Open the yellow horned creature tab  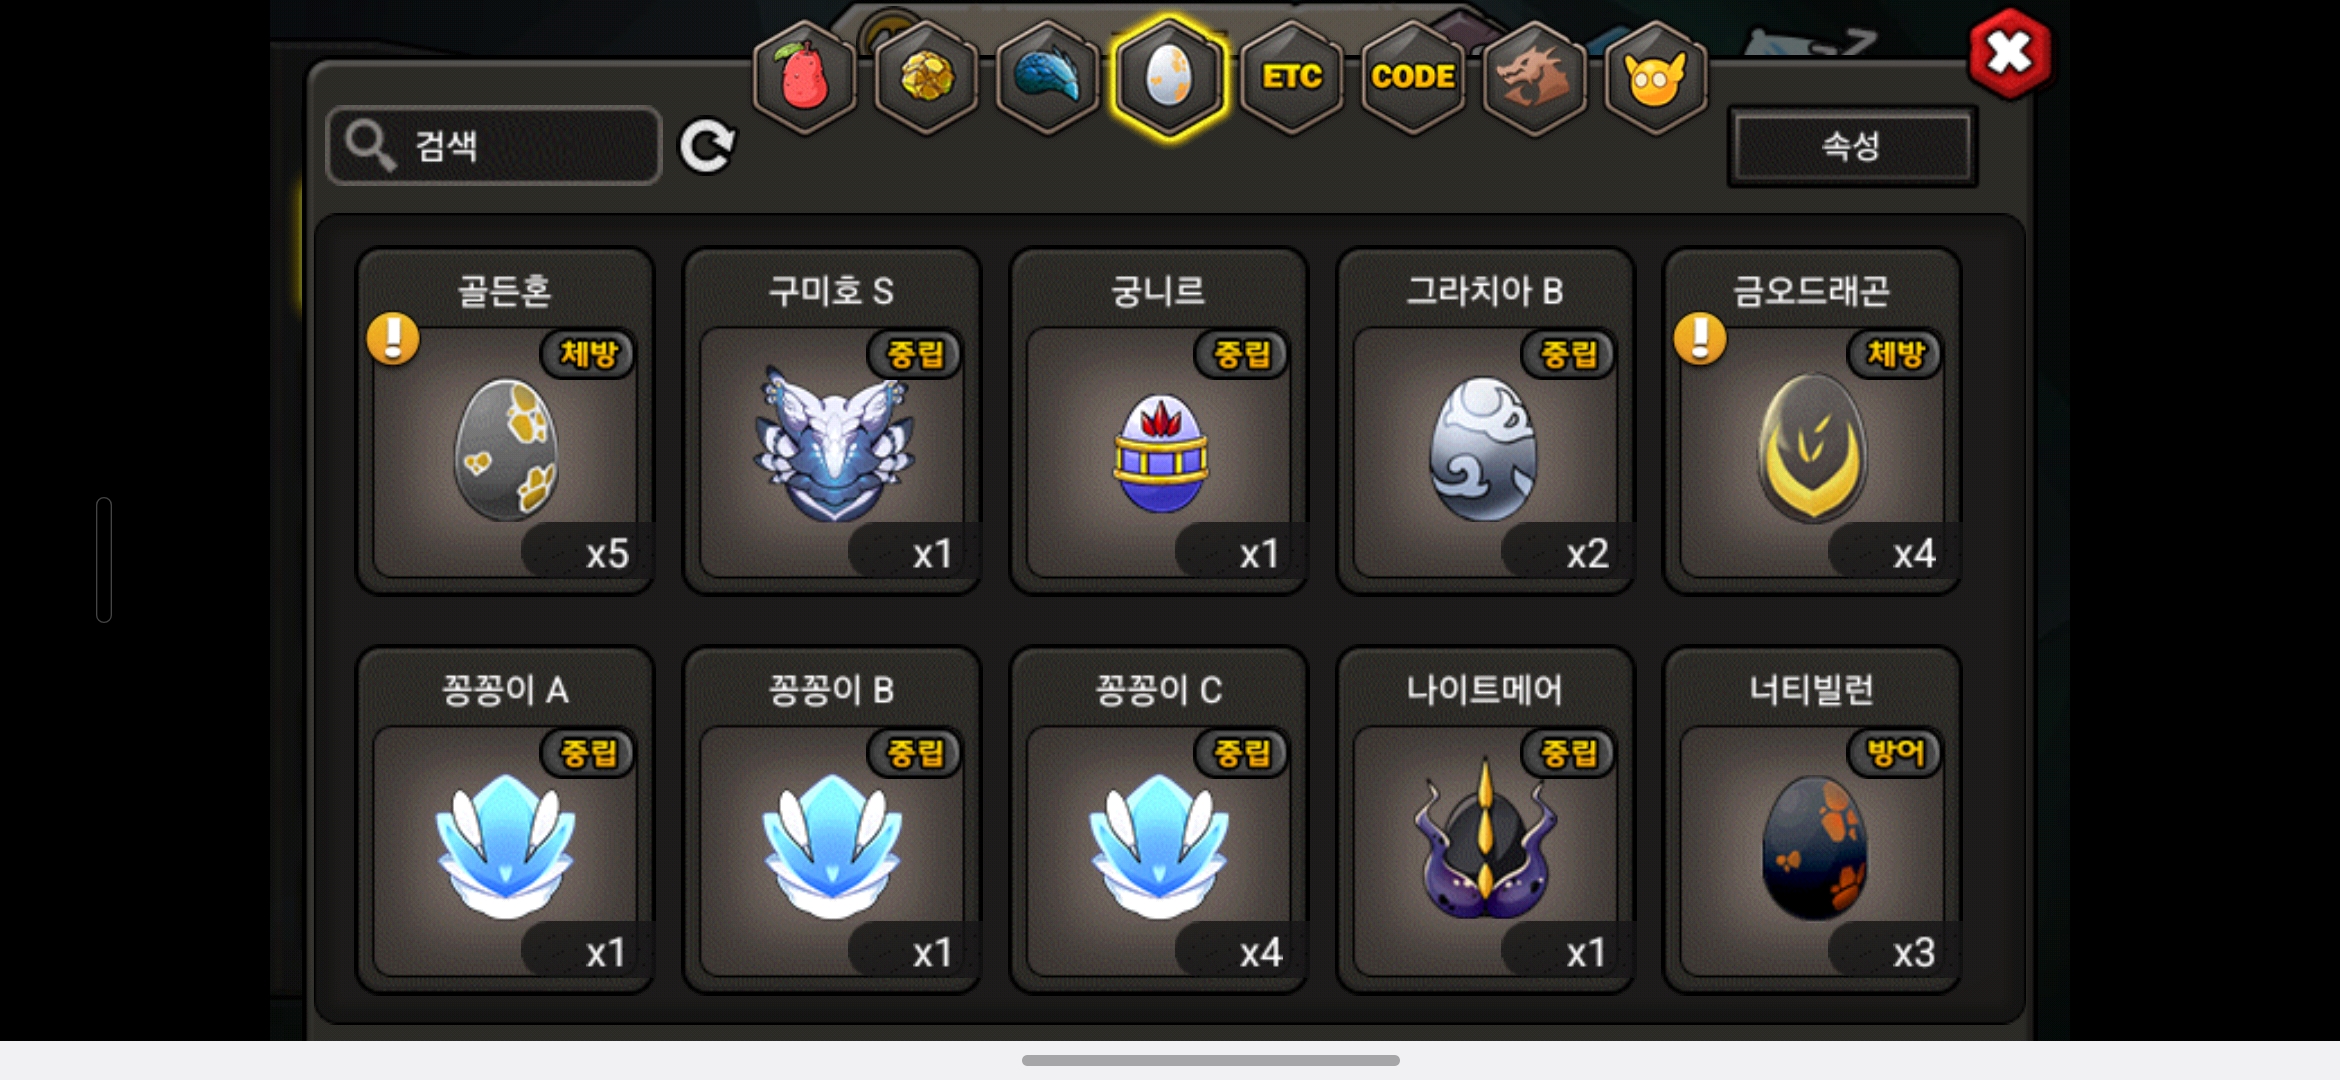[x=1655, y=78]
